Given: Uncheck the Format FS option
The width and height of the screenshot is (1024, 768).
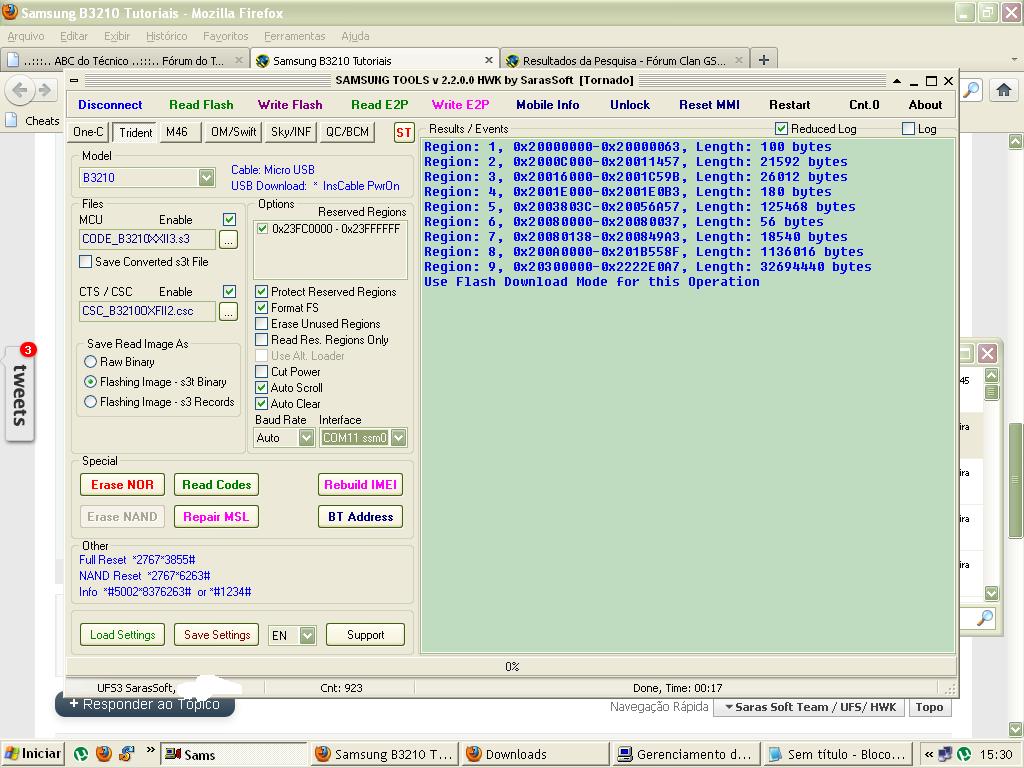Looking at the screenshot, I should click(261, 308).
